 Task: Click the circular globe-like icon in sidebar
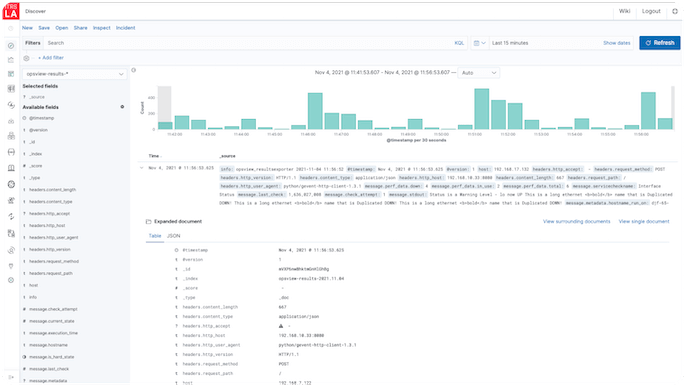pos(11,184)
